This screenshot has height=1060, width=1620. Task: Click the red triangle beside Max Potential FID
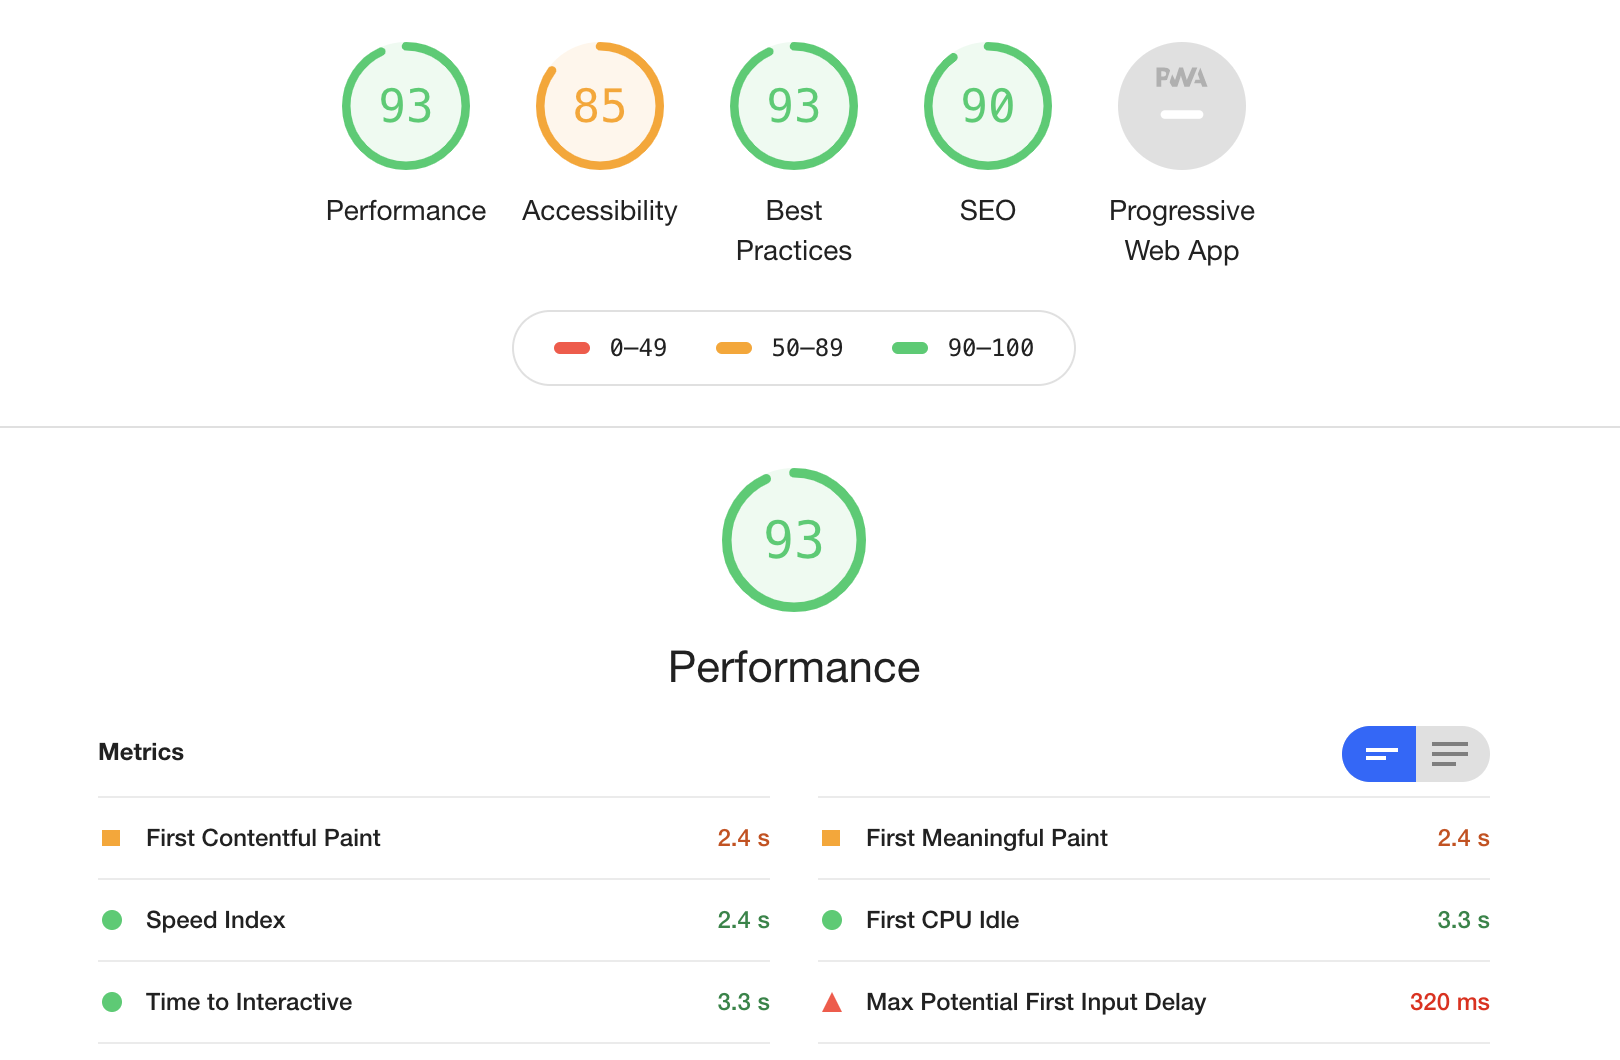pos(831,1002)
